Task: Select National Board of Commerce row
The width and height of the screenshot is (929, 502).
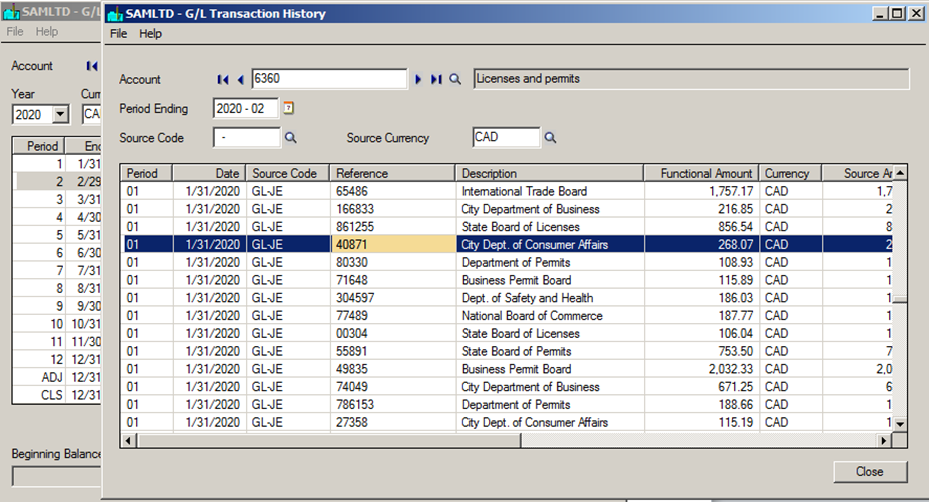Action: click(x=508, y=315)
